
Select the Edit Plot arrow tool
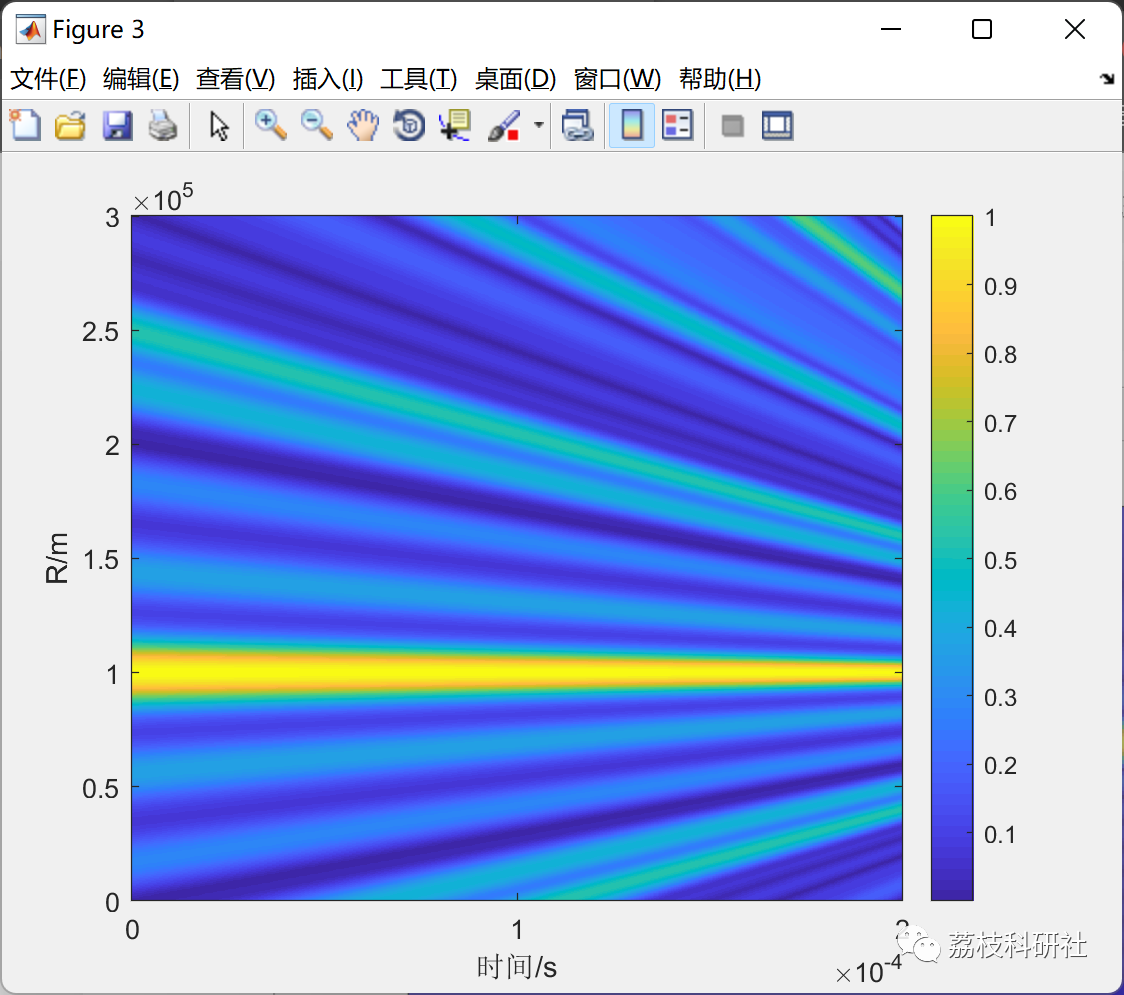pos(219,125)
